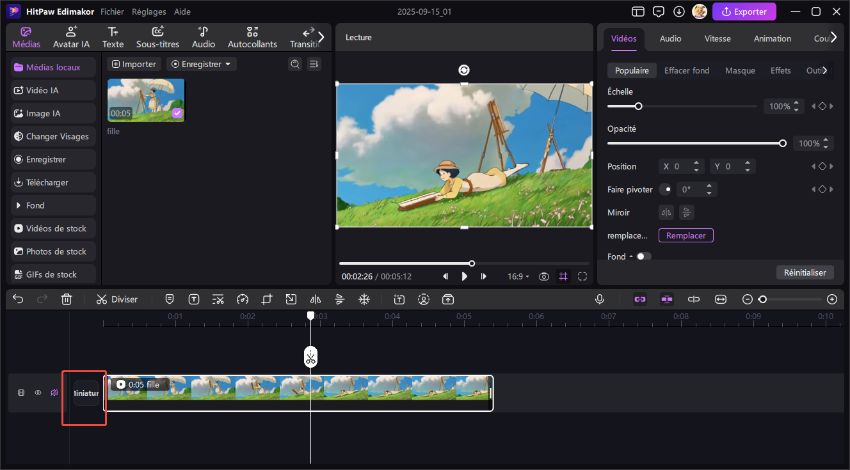
Task: Click the Exporter button
Action: point(743,11)
